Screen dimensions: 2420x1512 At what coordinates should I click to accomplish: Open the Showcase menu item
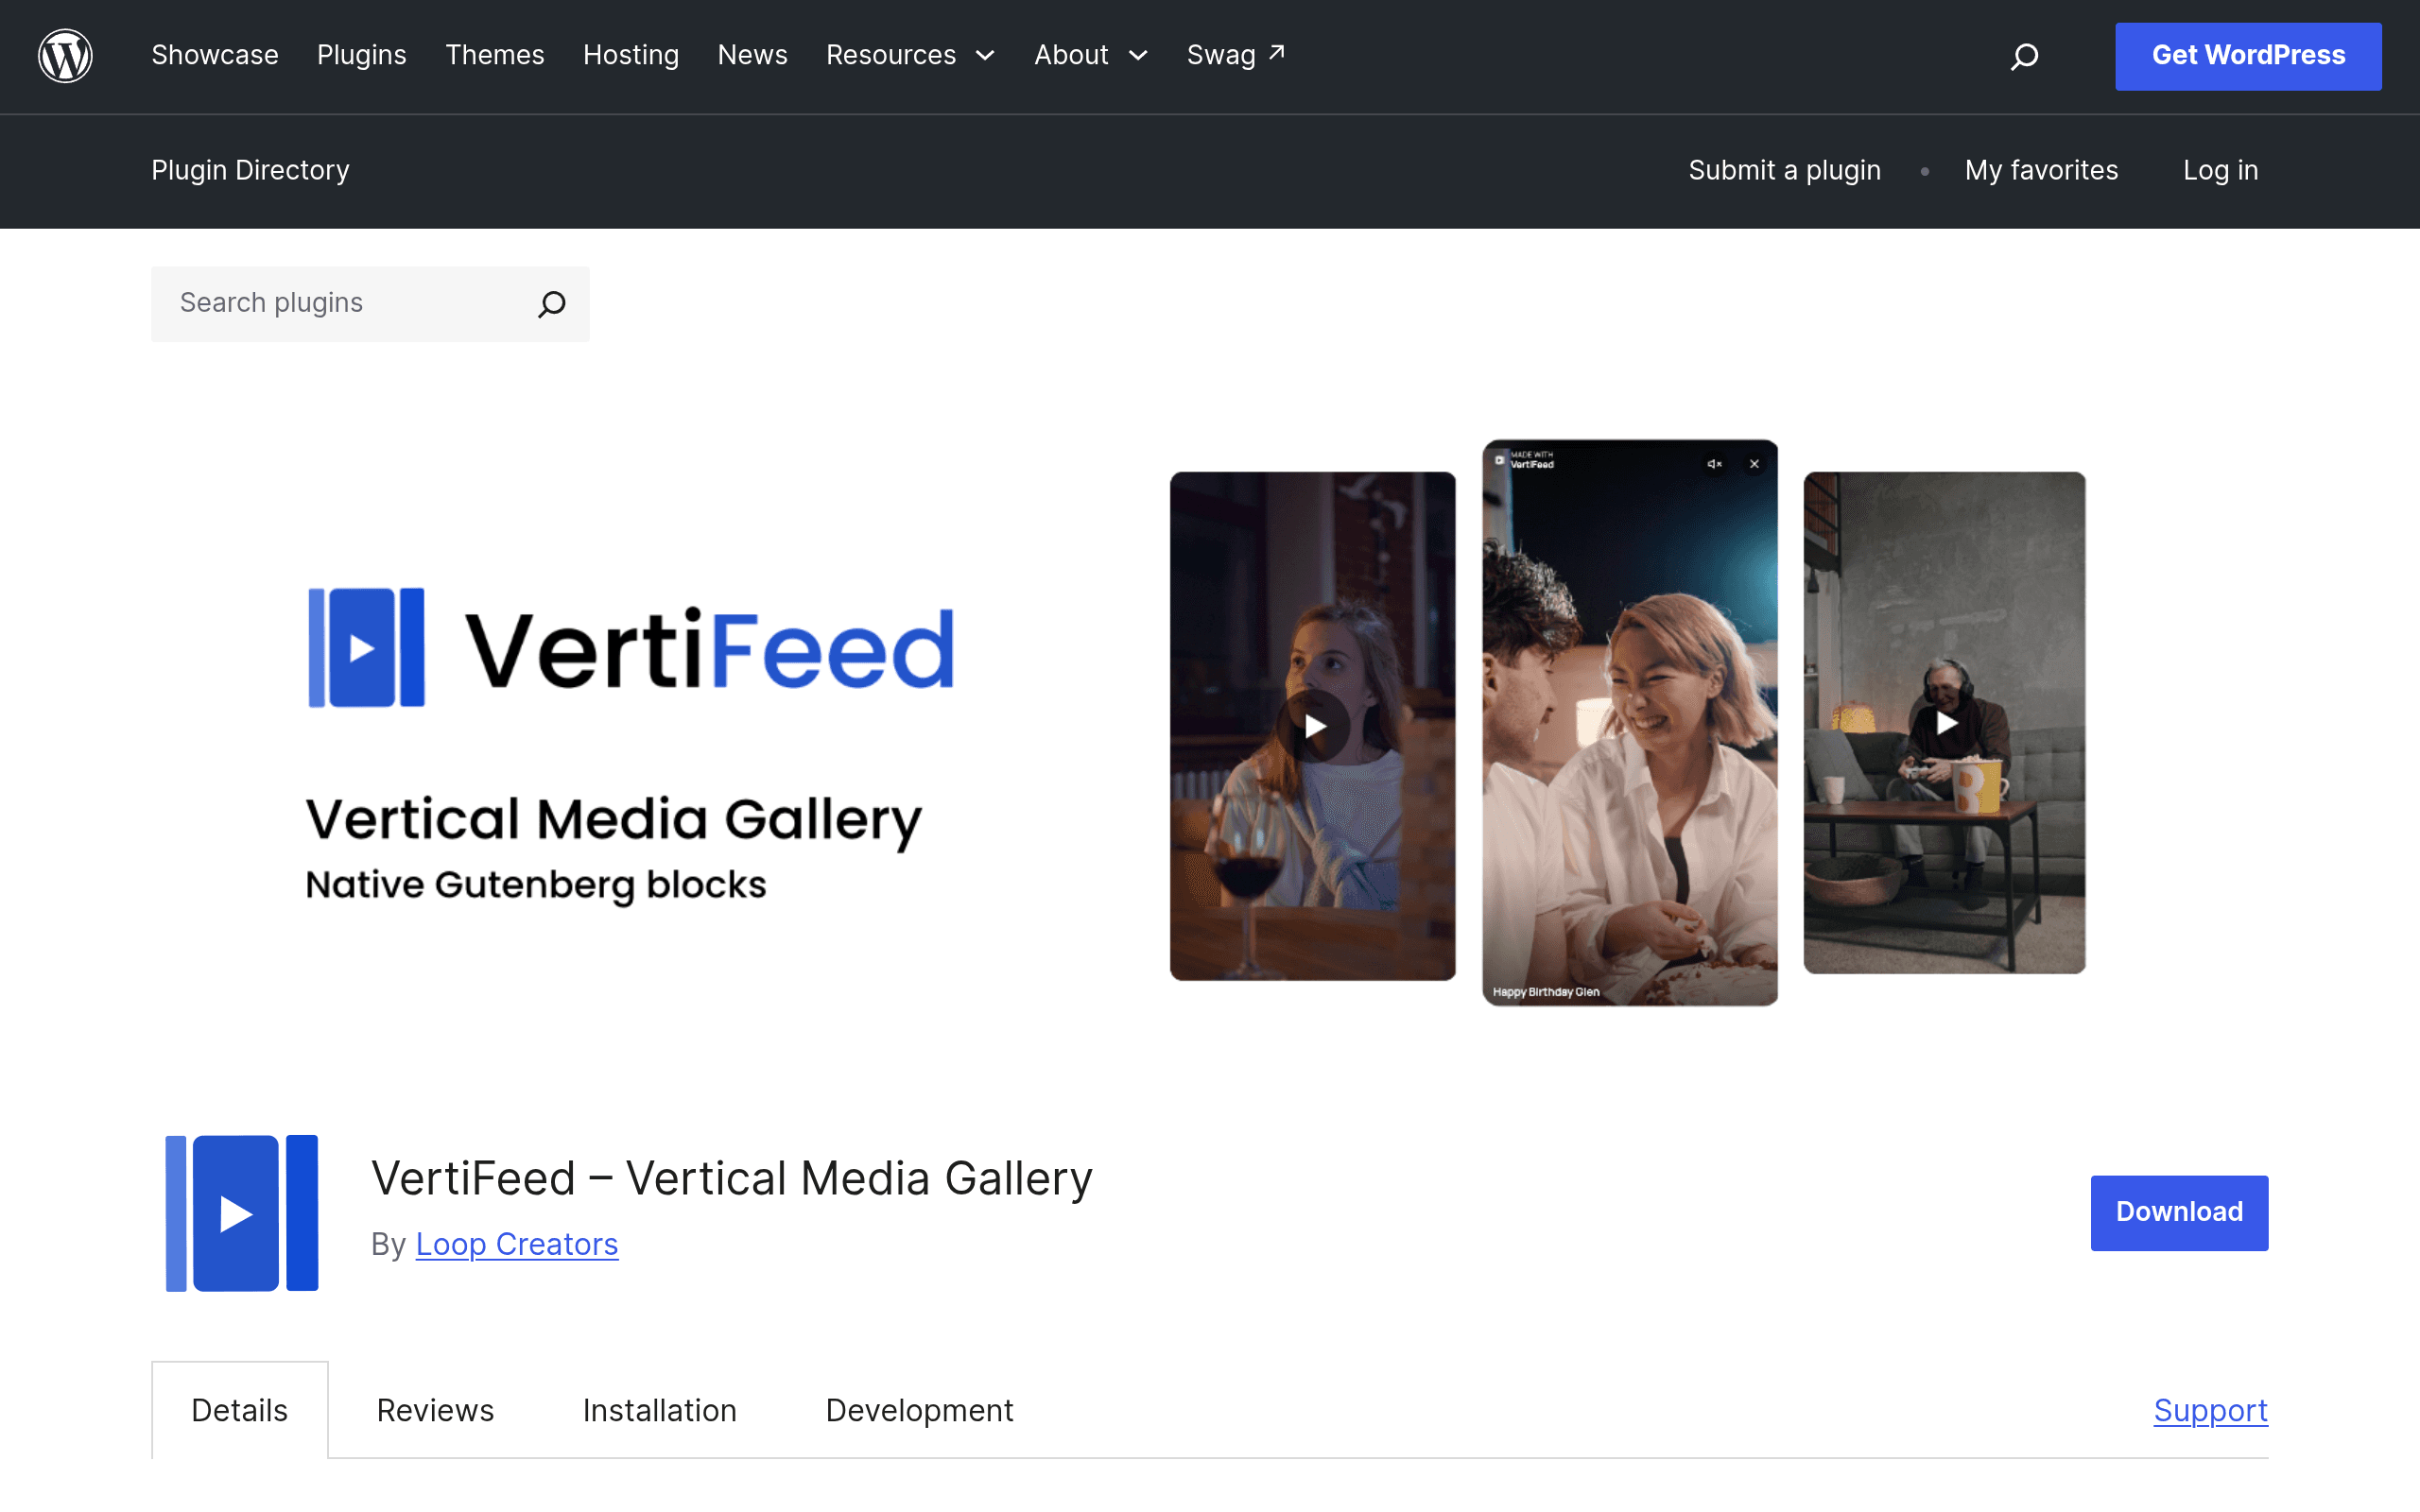pyautogui.click(x=215, y=55)
